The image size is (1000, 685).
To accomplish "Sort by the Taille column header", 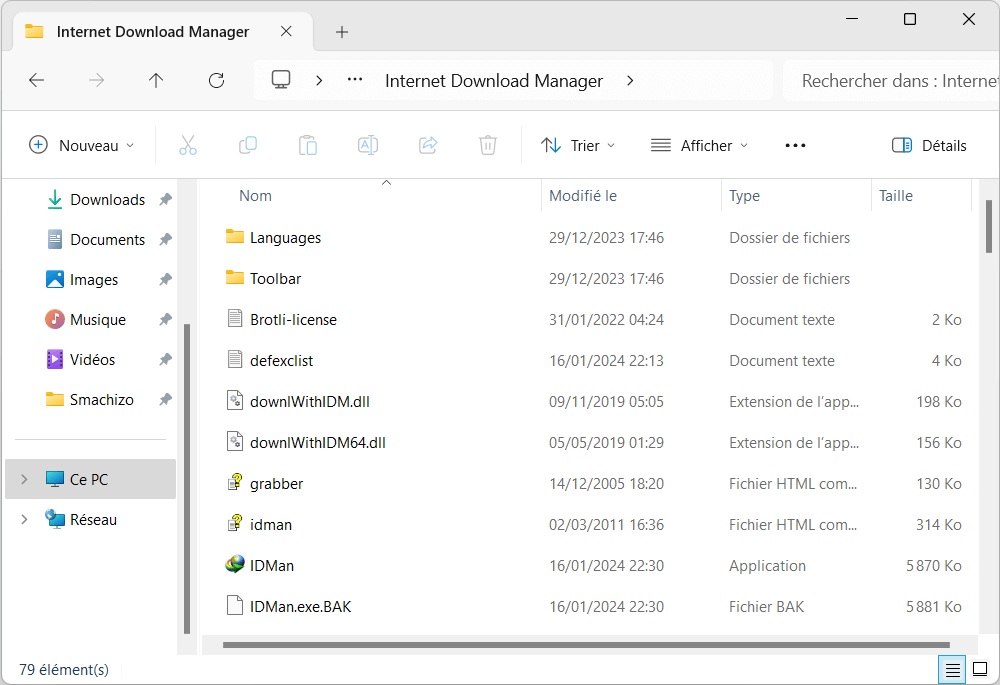I will tap(895, 196).
